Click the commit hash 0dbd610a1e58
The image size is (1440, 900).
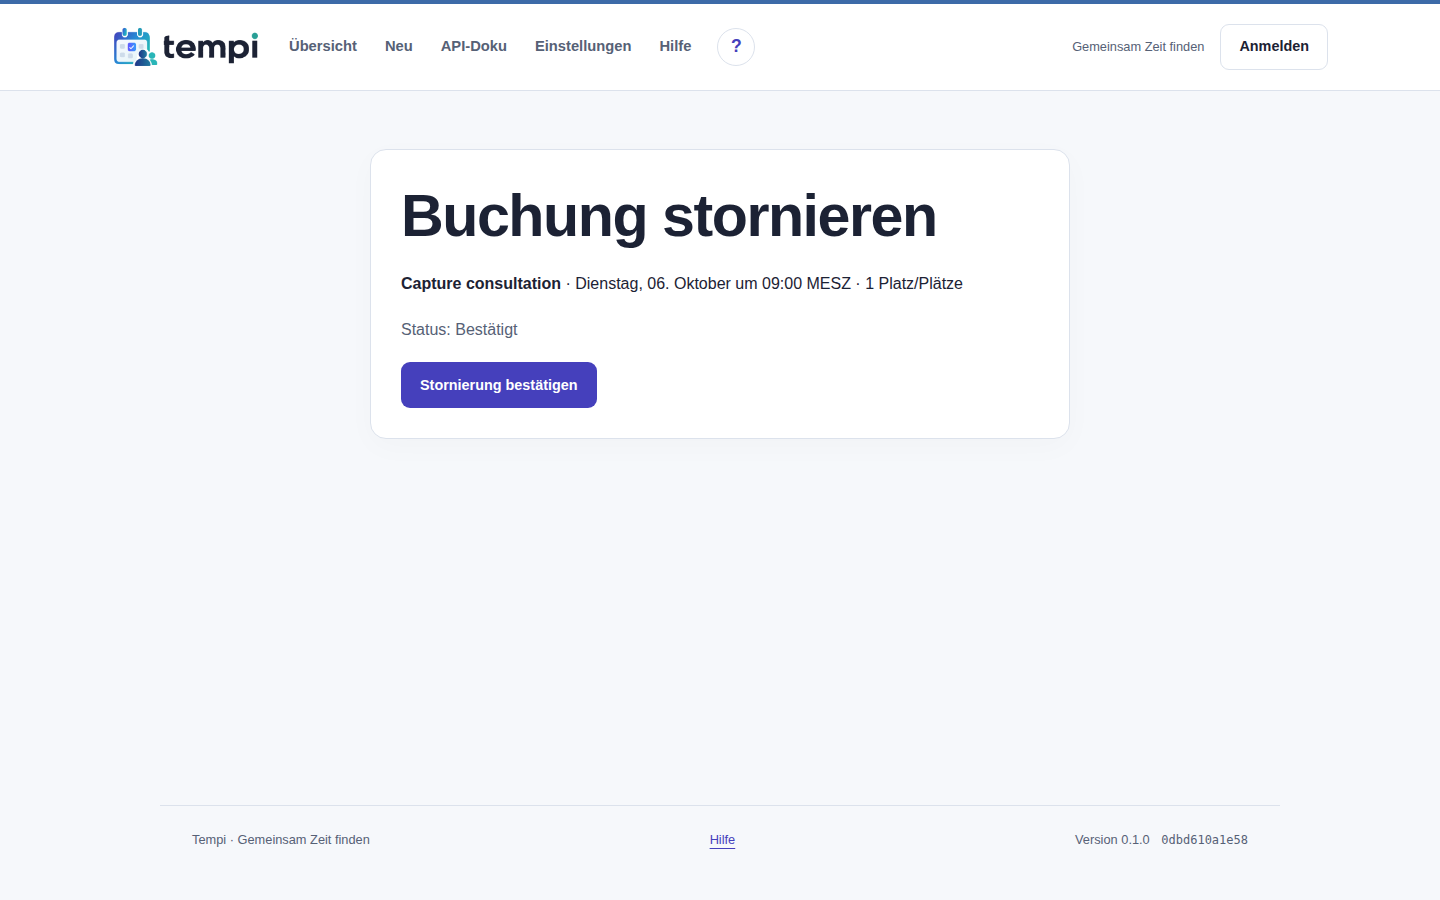1204,840
